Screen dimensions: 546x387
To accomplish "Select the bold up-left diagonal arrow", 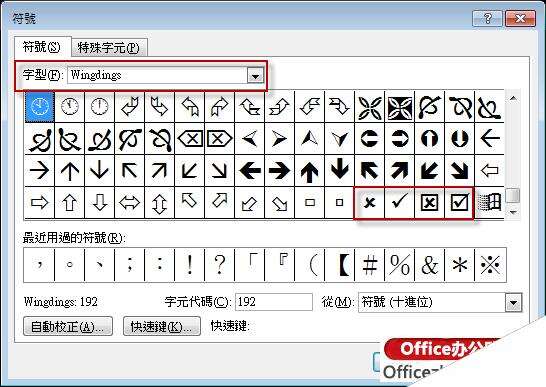I will point(369,171).
